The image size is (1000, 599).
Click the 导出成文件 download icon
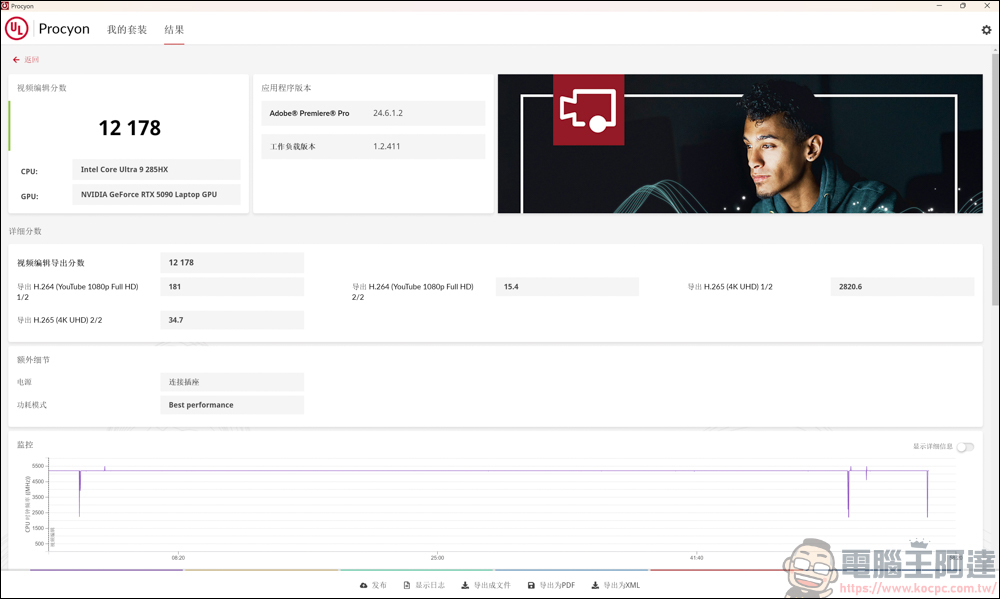pyautogui.click(x=465, y=585)
